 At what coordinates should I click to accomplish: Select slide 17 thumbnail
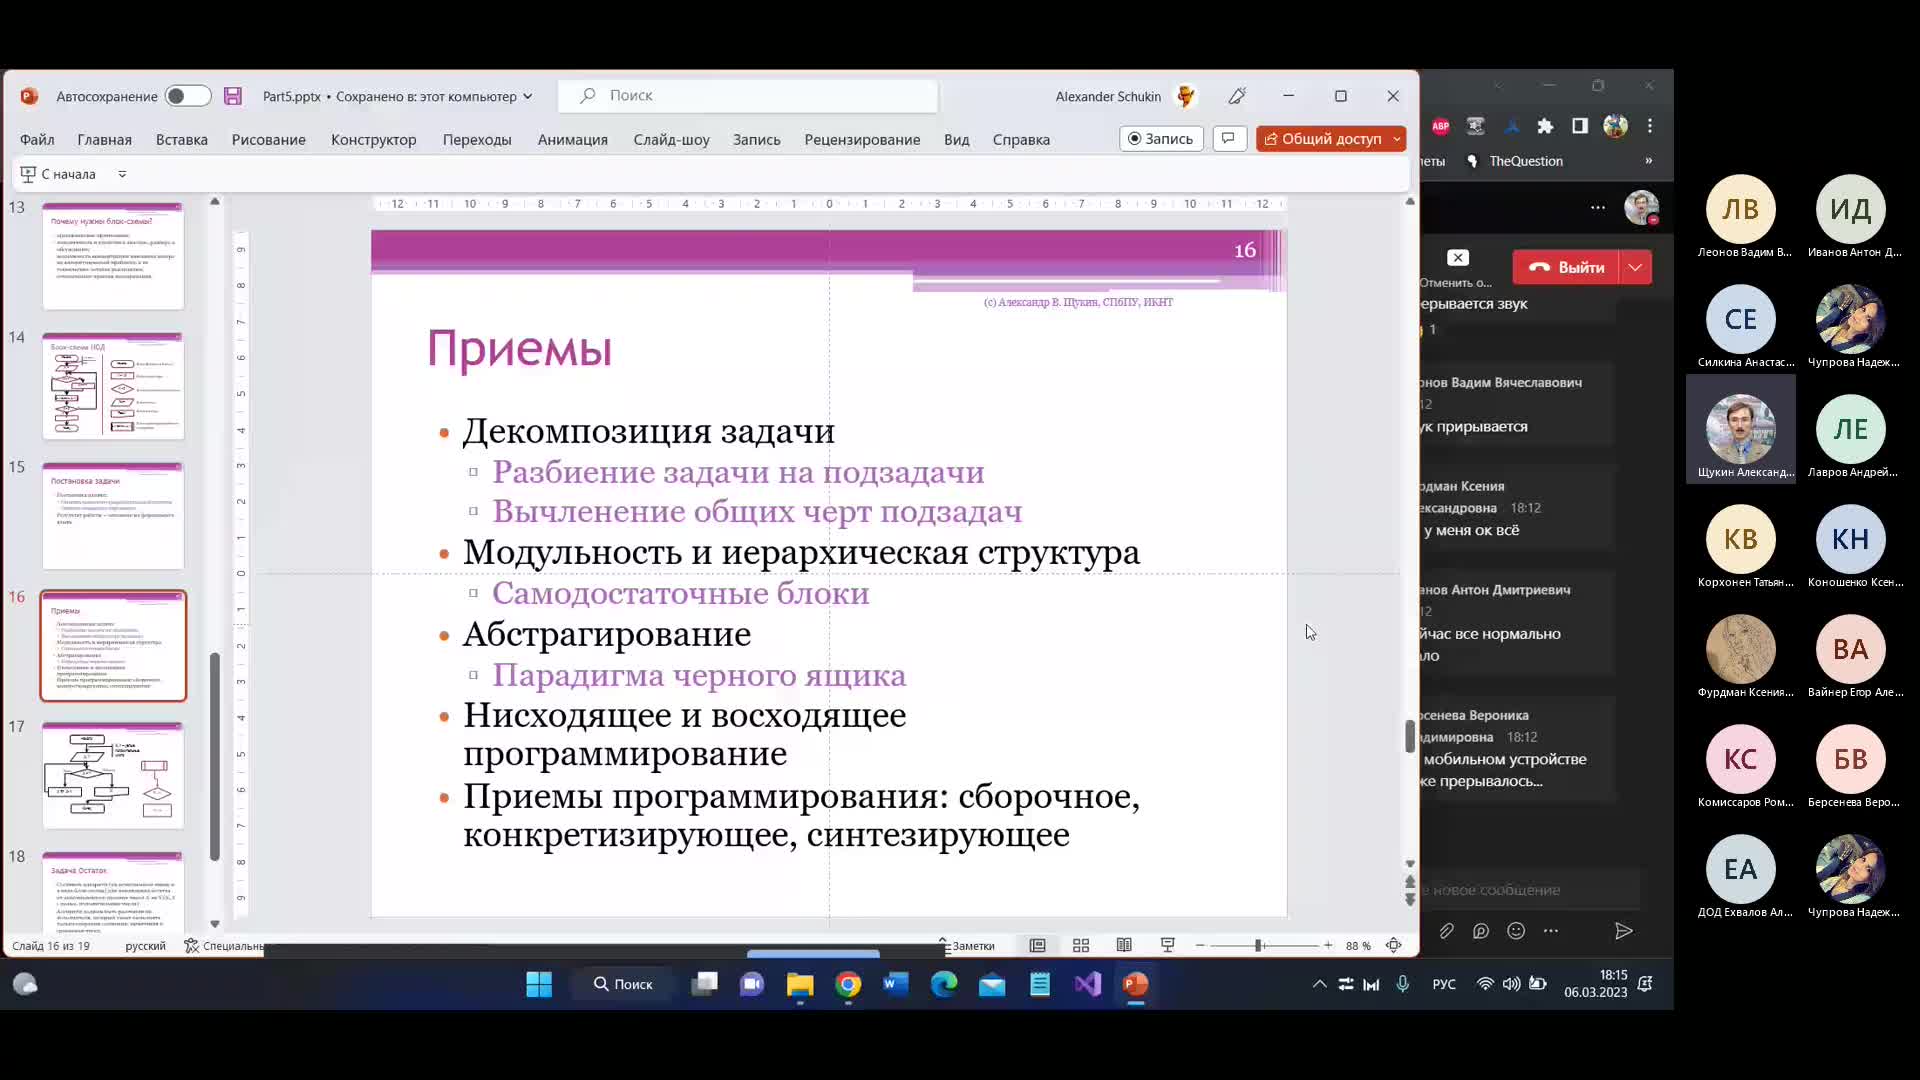(113, 776)
